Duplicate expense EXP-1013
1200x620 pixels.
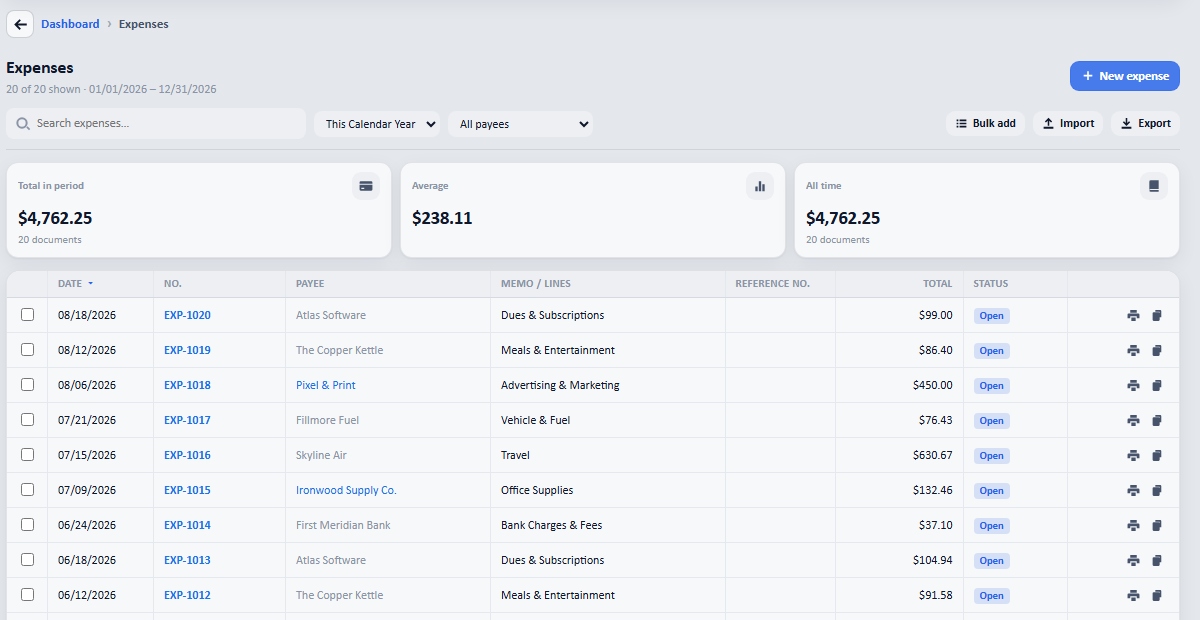click(x=1157, y=561)
